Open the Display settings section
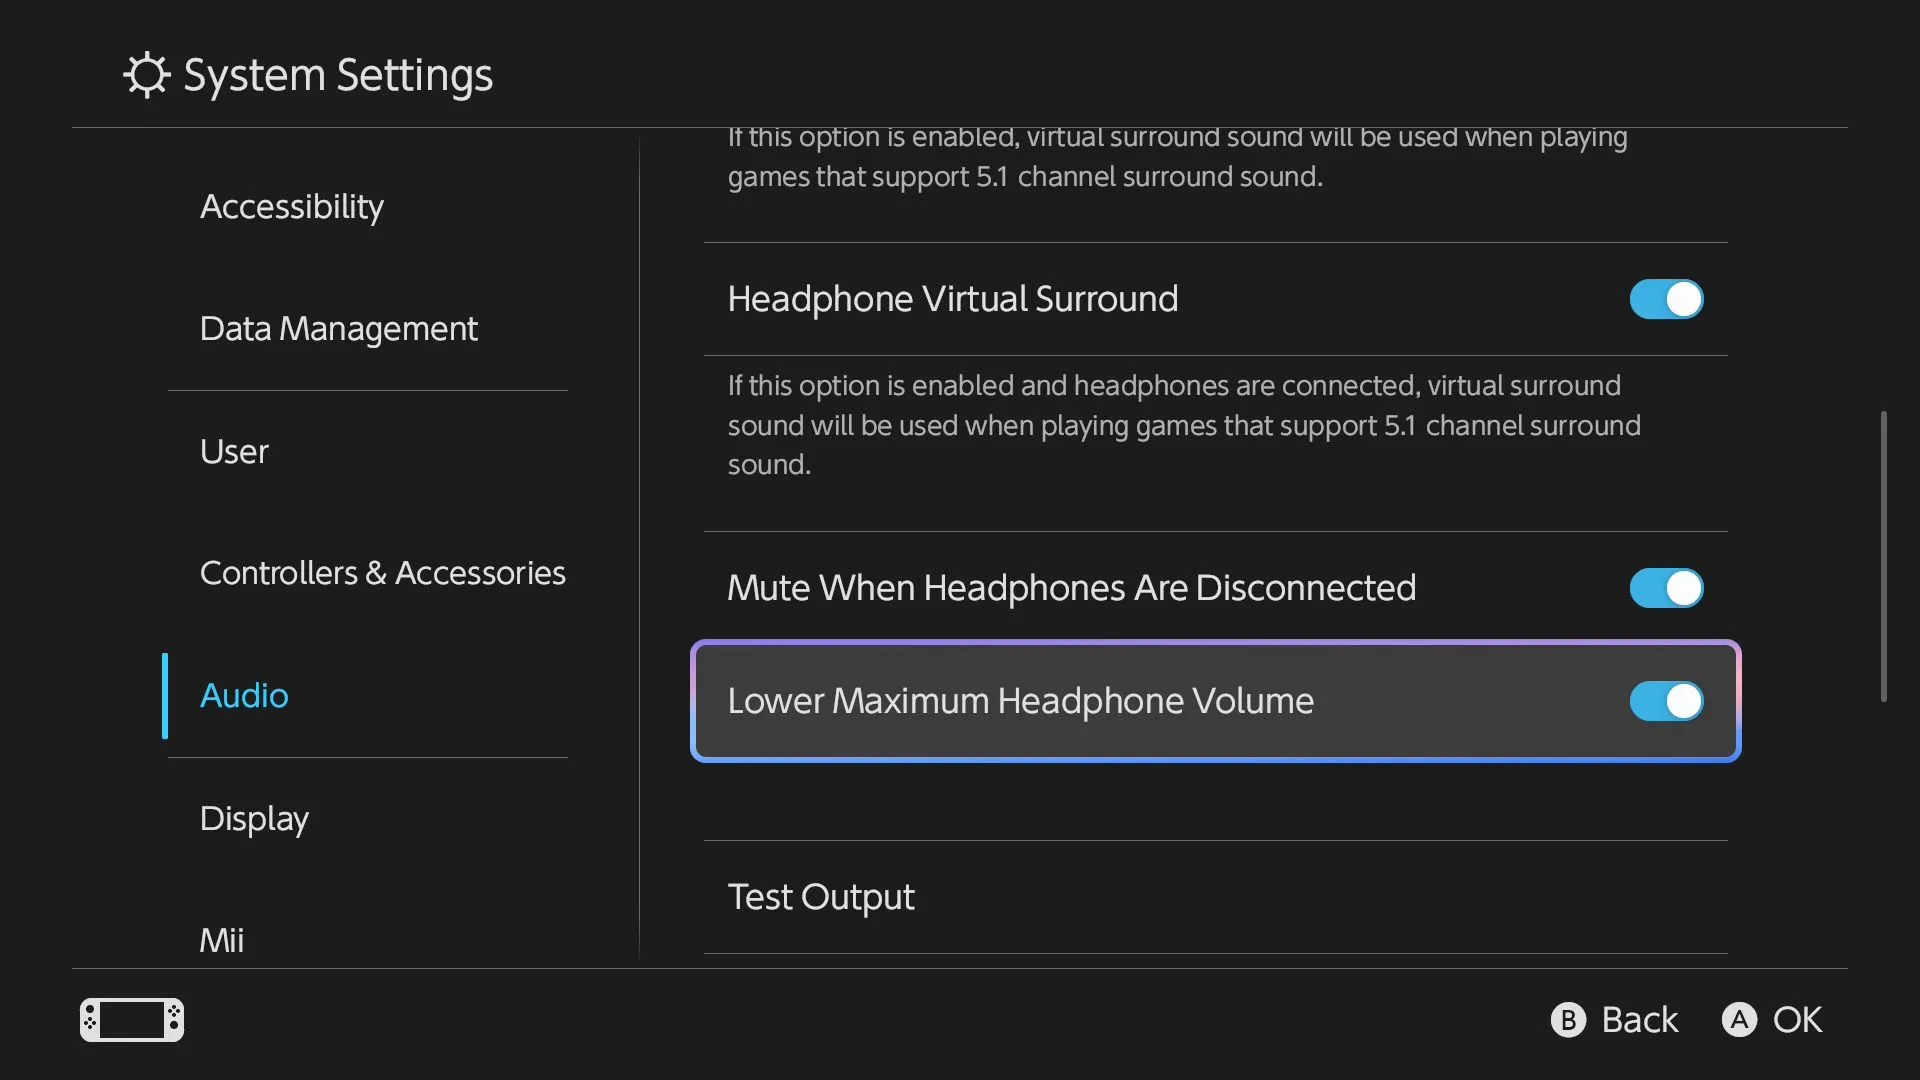 (255, 819)
